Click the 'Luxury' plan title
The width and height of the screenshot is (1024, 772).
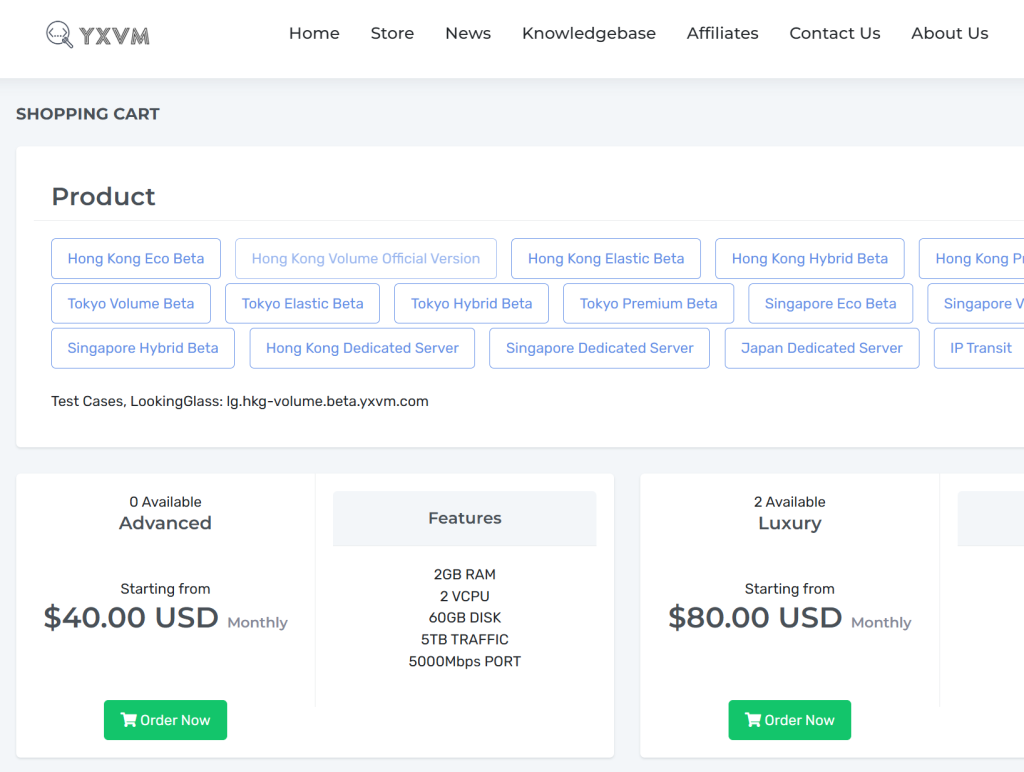pos(790,524)
